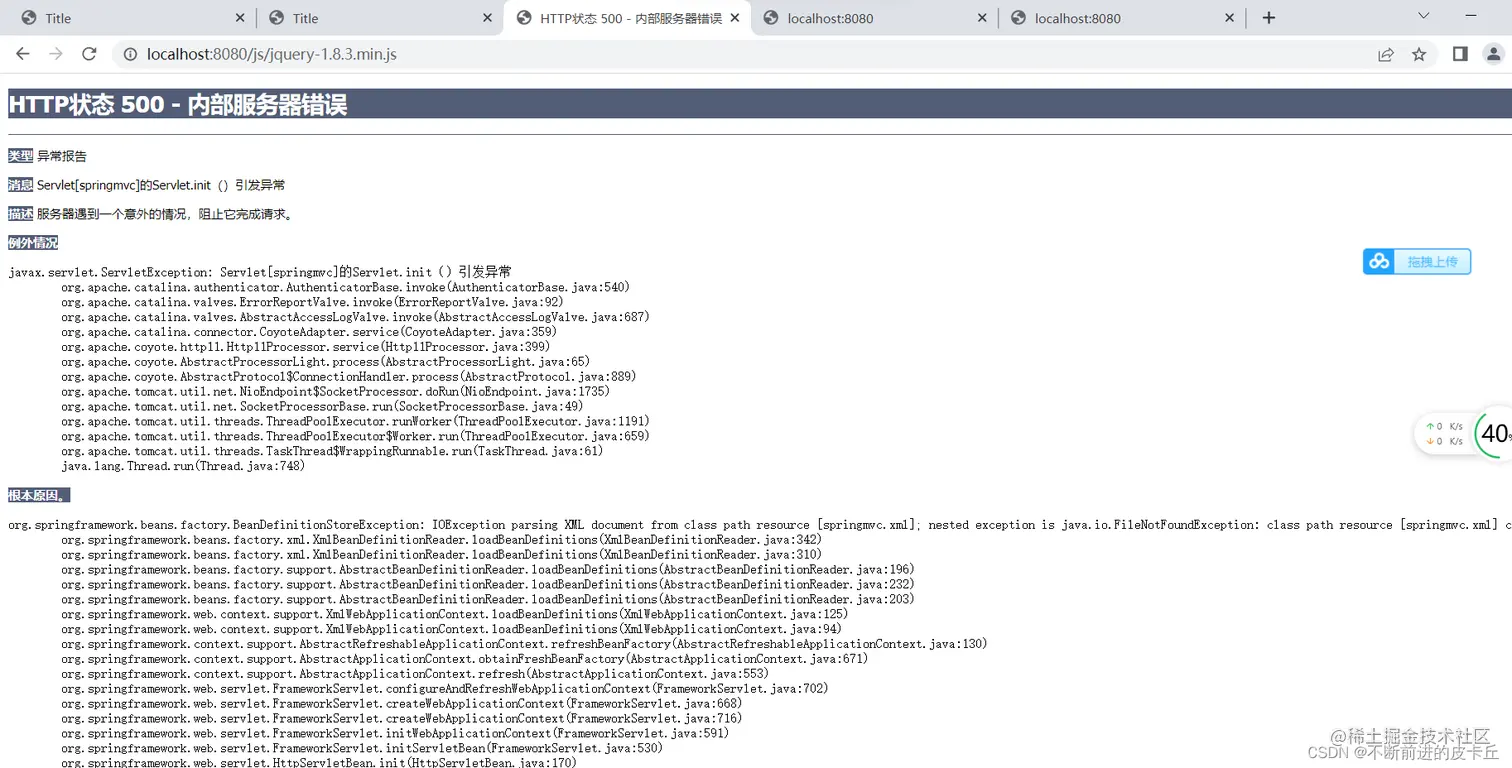Click the FrameworkServlet.java:668 stack line
Screen dimensions: 1512x768
(401, 704)
